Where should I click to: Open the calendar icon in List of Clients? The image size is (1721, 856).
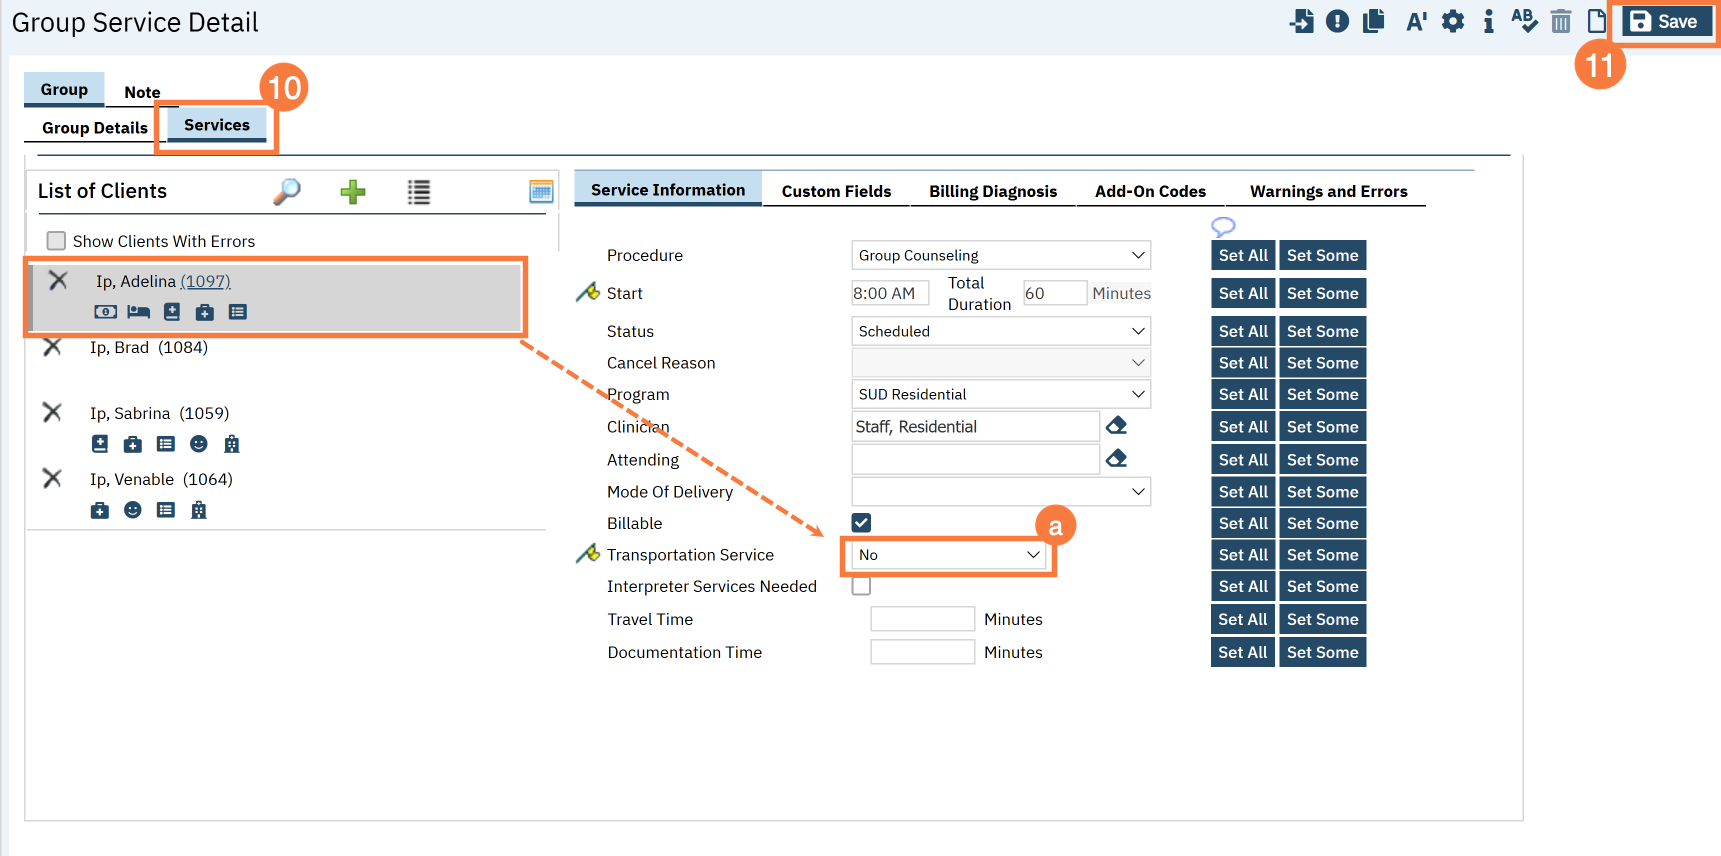click(541, 192)
